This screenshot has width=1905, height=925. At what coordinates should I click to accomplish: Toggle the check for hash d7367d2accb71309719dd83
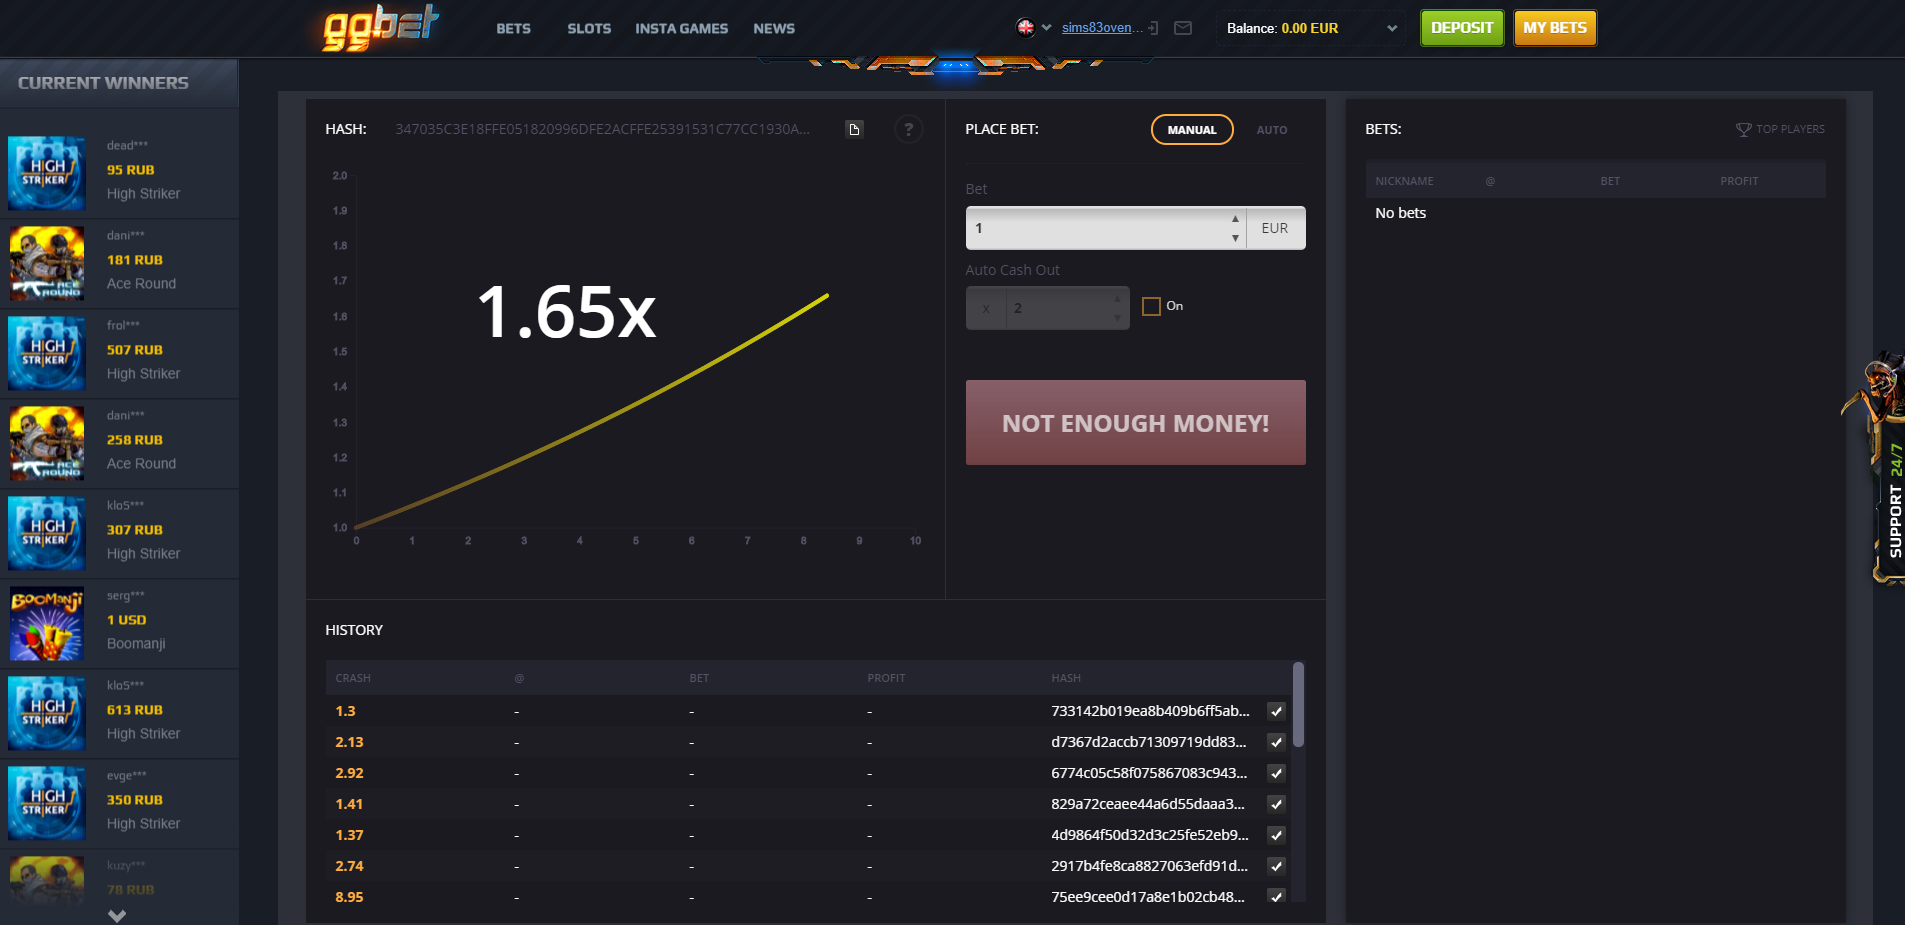click(1276, 742)
